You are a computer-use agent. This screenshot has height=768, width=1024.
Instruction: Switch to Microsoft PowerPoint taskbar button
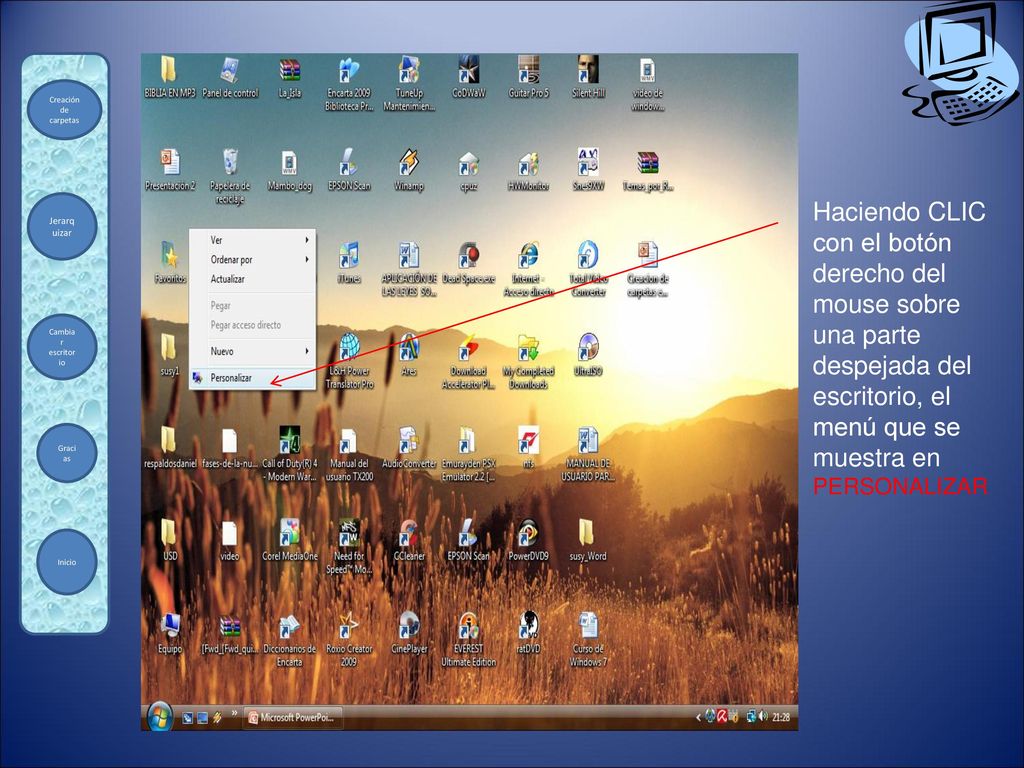(293, 718)
